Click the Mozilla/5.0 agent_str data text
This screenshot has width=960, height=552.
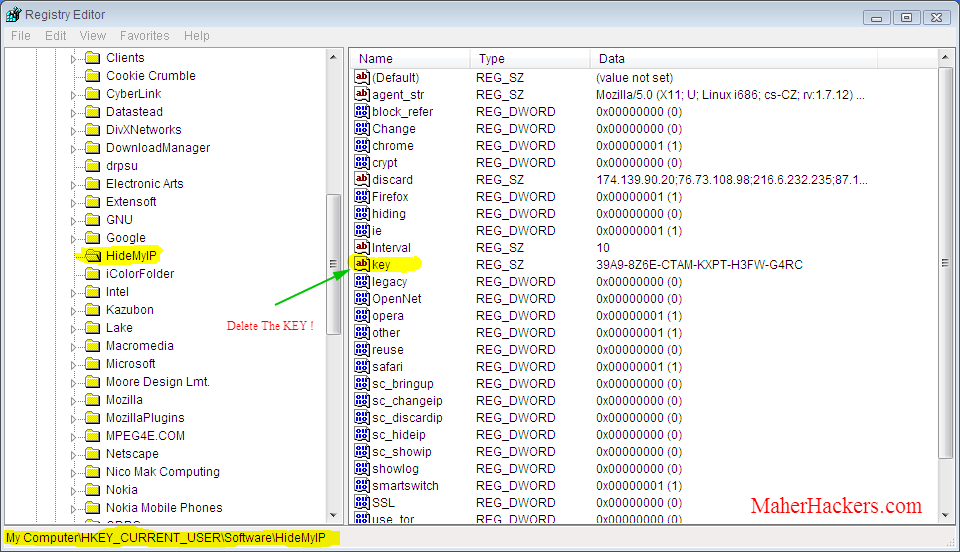tap(730, 95)
